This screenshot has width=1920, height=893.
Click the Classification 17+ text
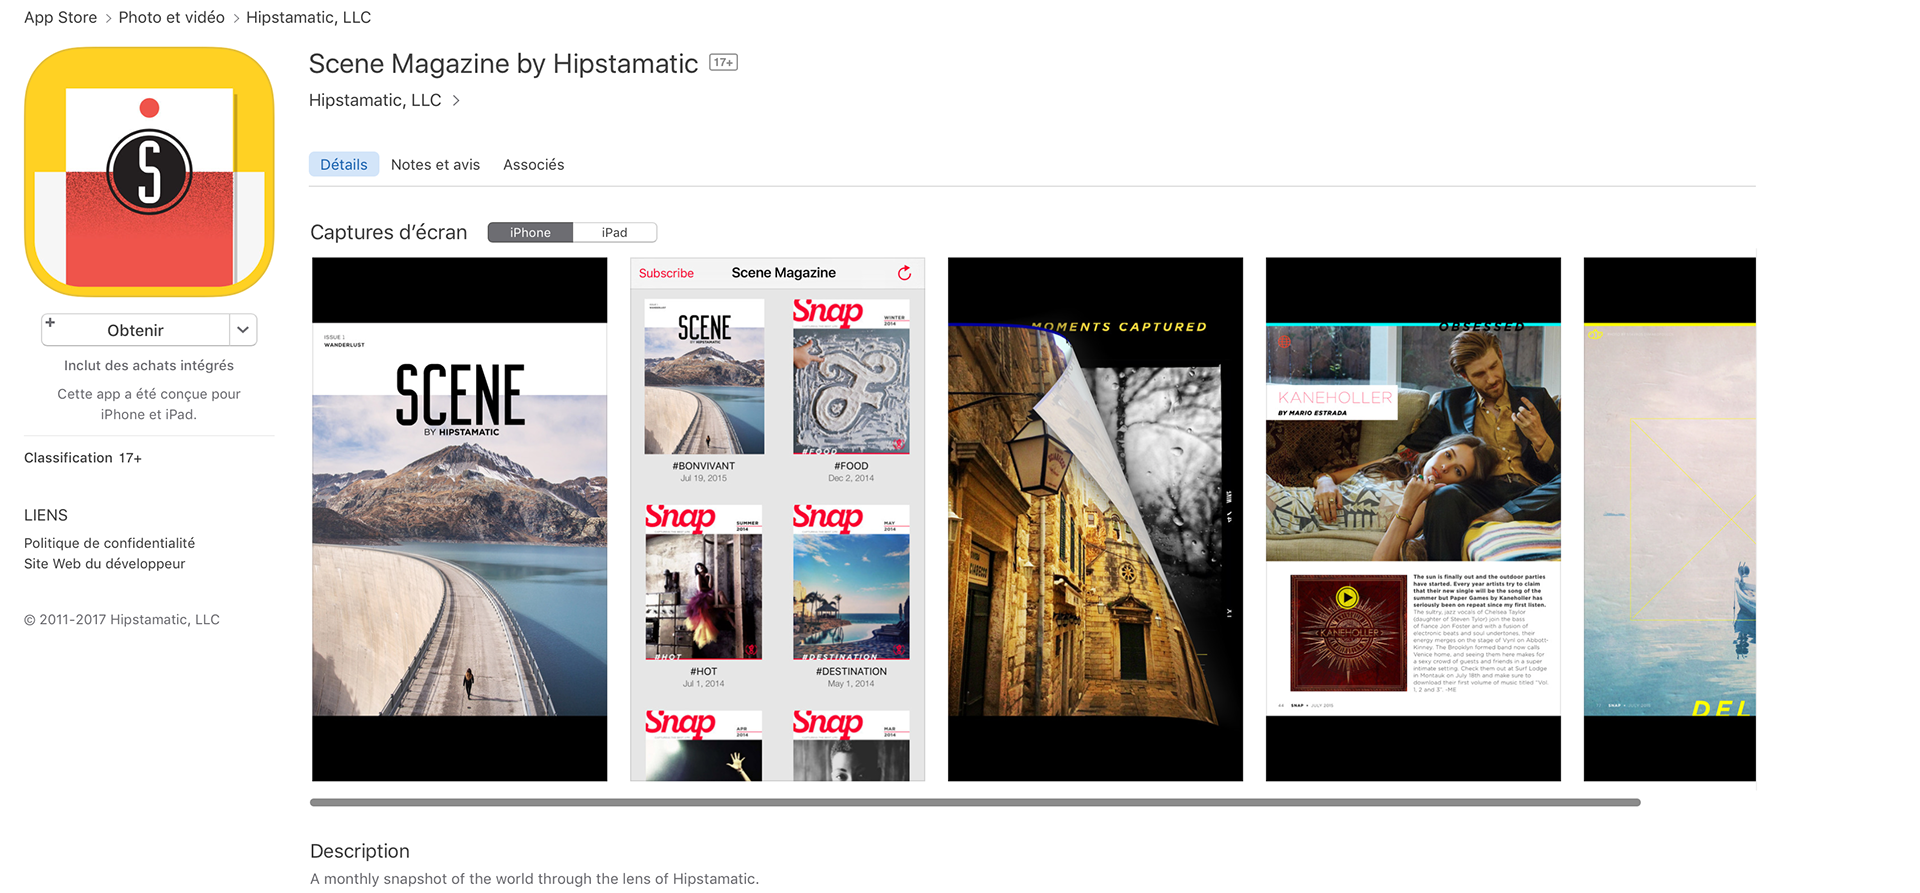[83, 458]
